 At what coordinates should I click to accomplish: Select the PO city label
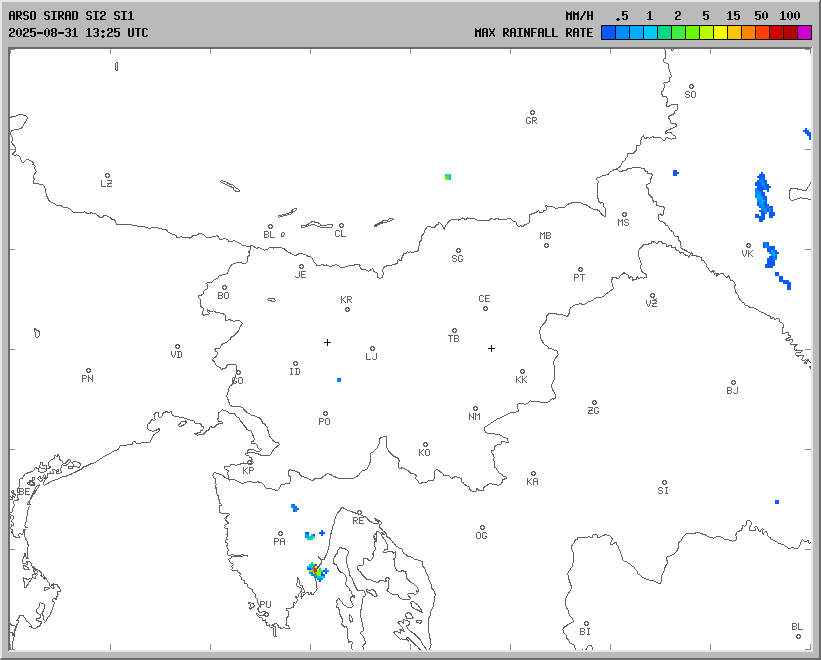click(x=325, y=421)
